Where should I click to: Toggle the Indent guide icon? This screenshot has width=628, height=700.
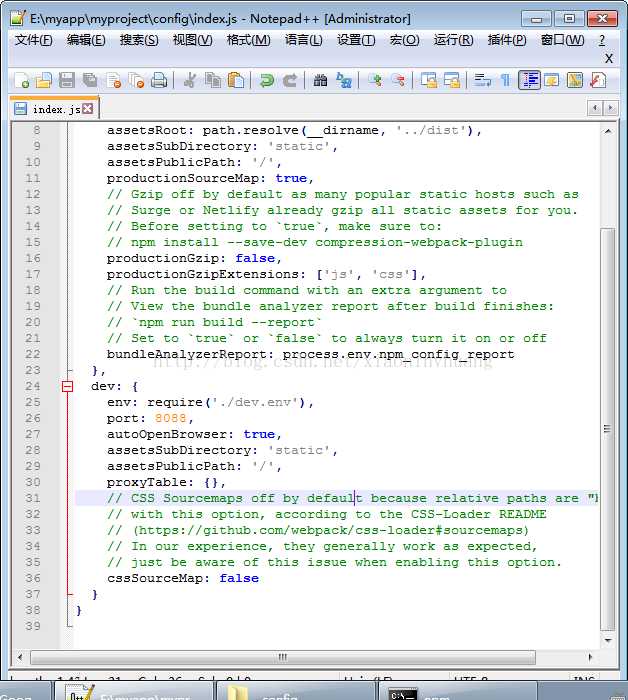click(x=529, y=80)
